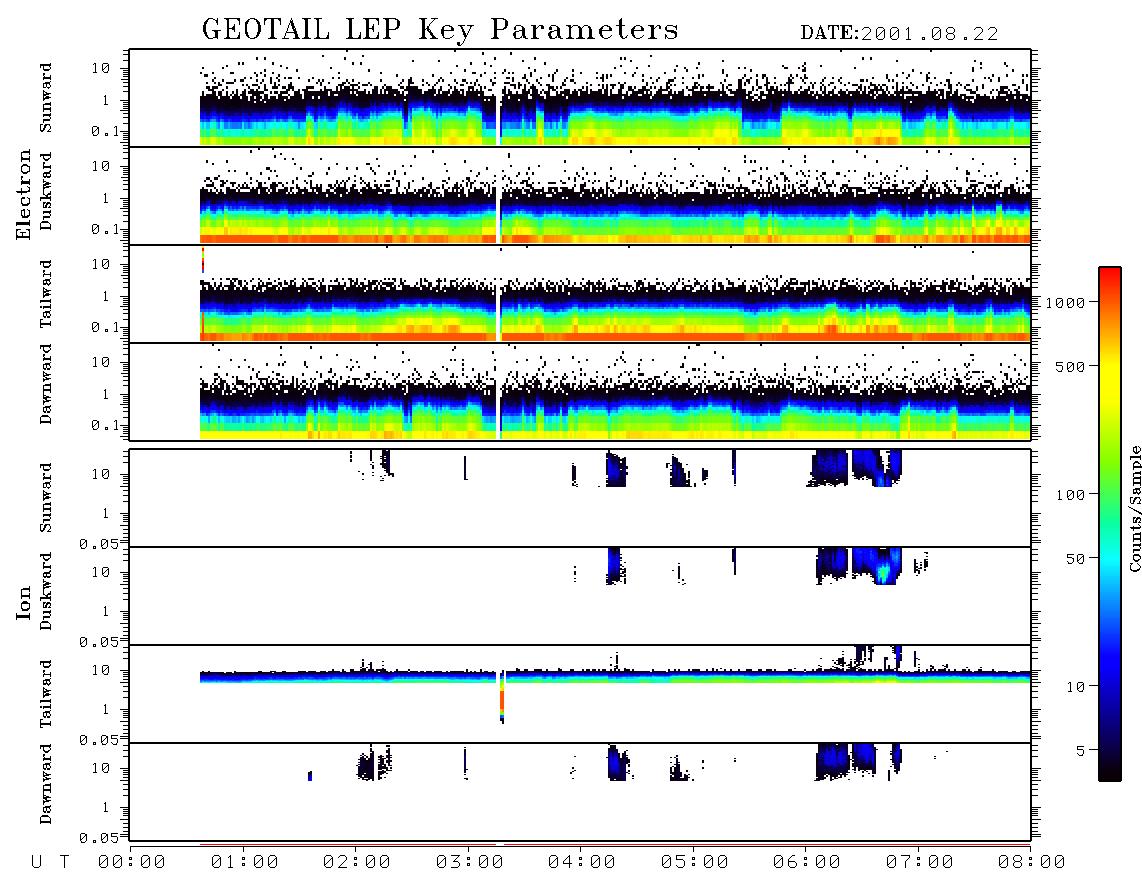This screenshot has height=880, width=1142.
Task: Click the vertical "Electron" group label
Action: point(24,194)
